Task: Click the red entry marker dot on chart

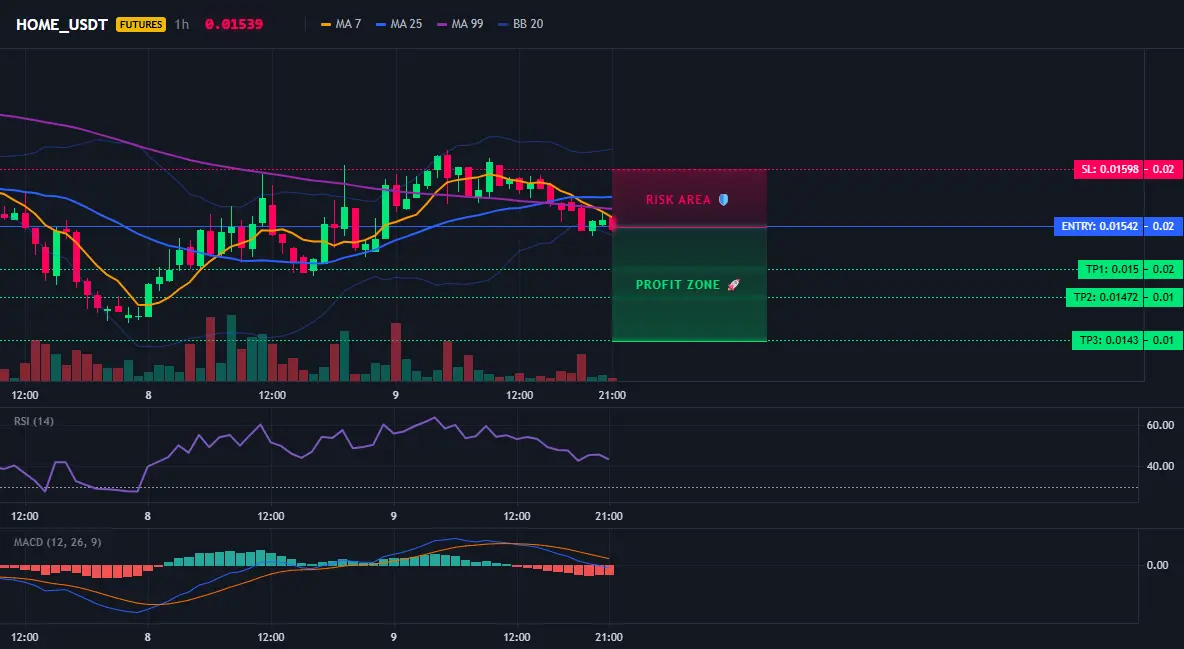Action: (x=612, y=224)
